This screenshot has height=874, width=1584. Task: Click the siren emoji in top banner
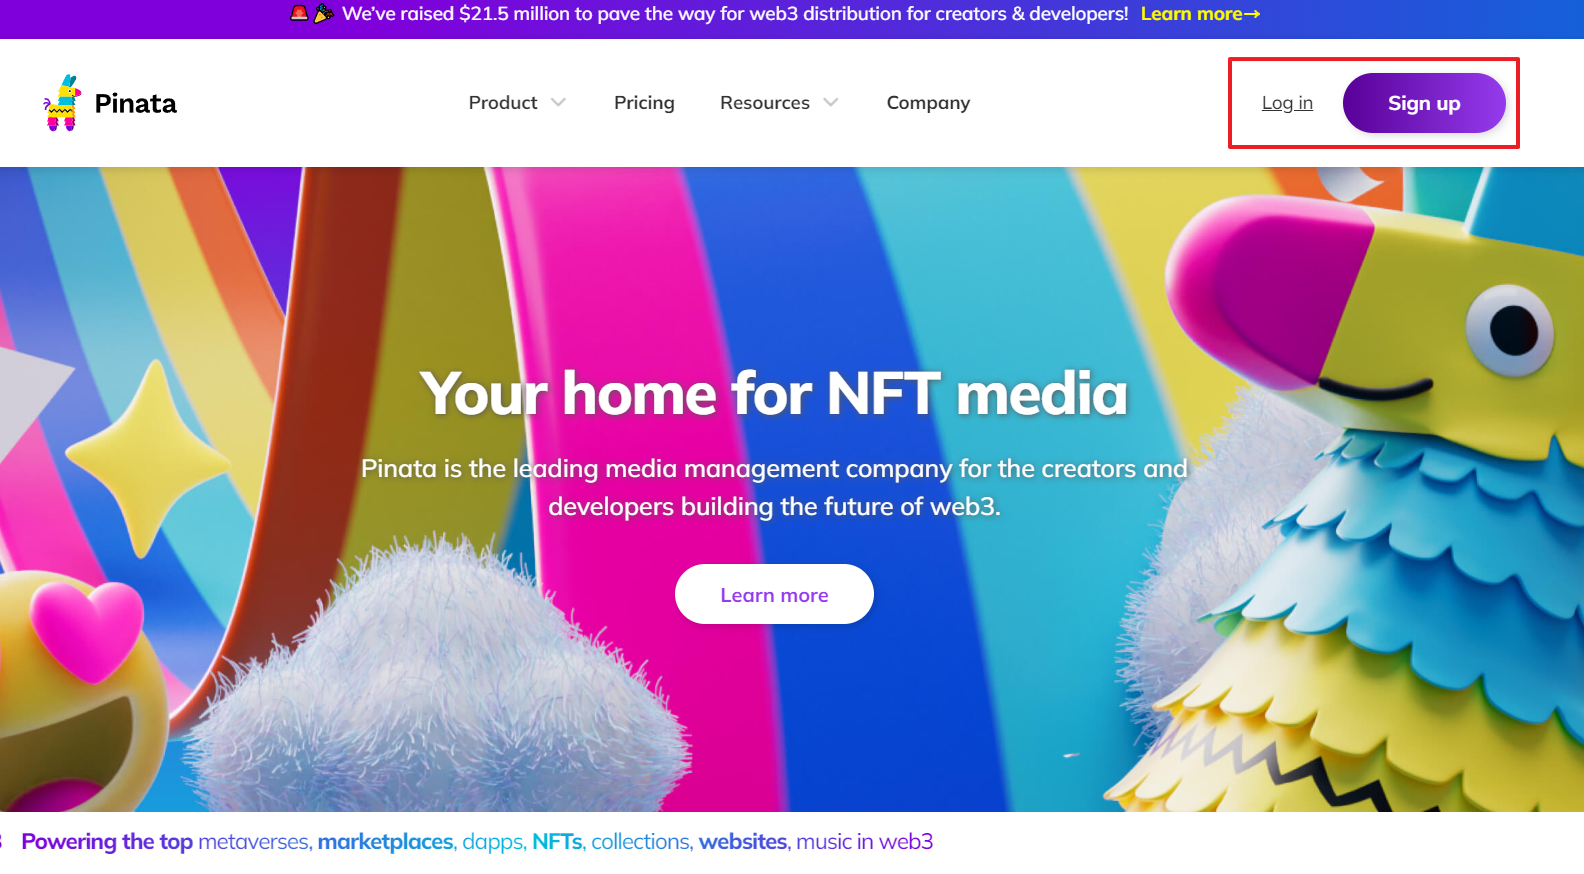click(299, 13)
